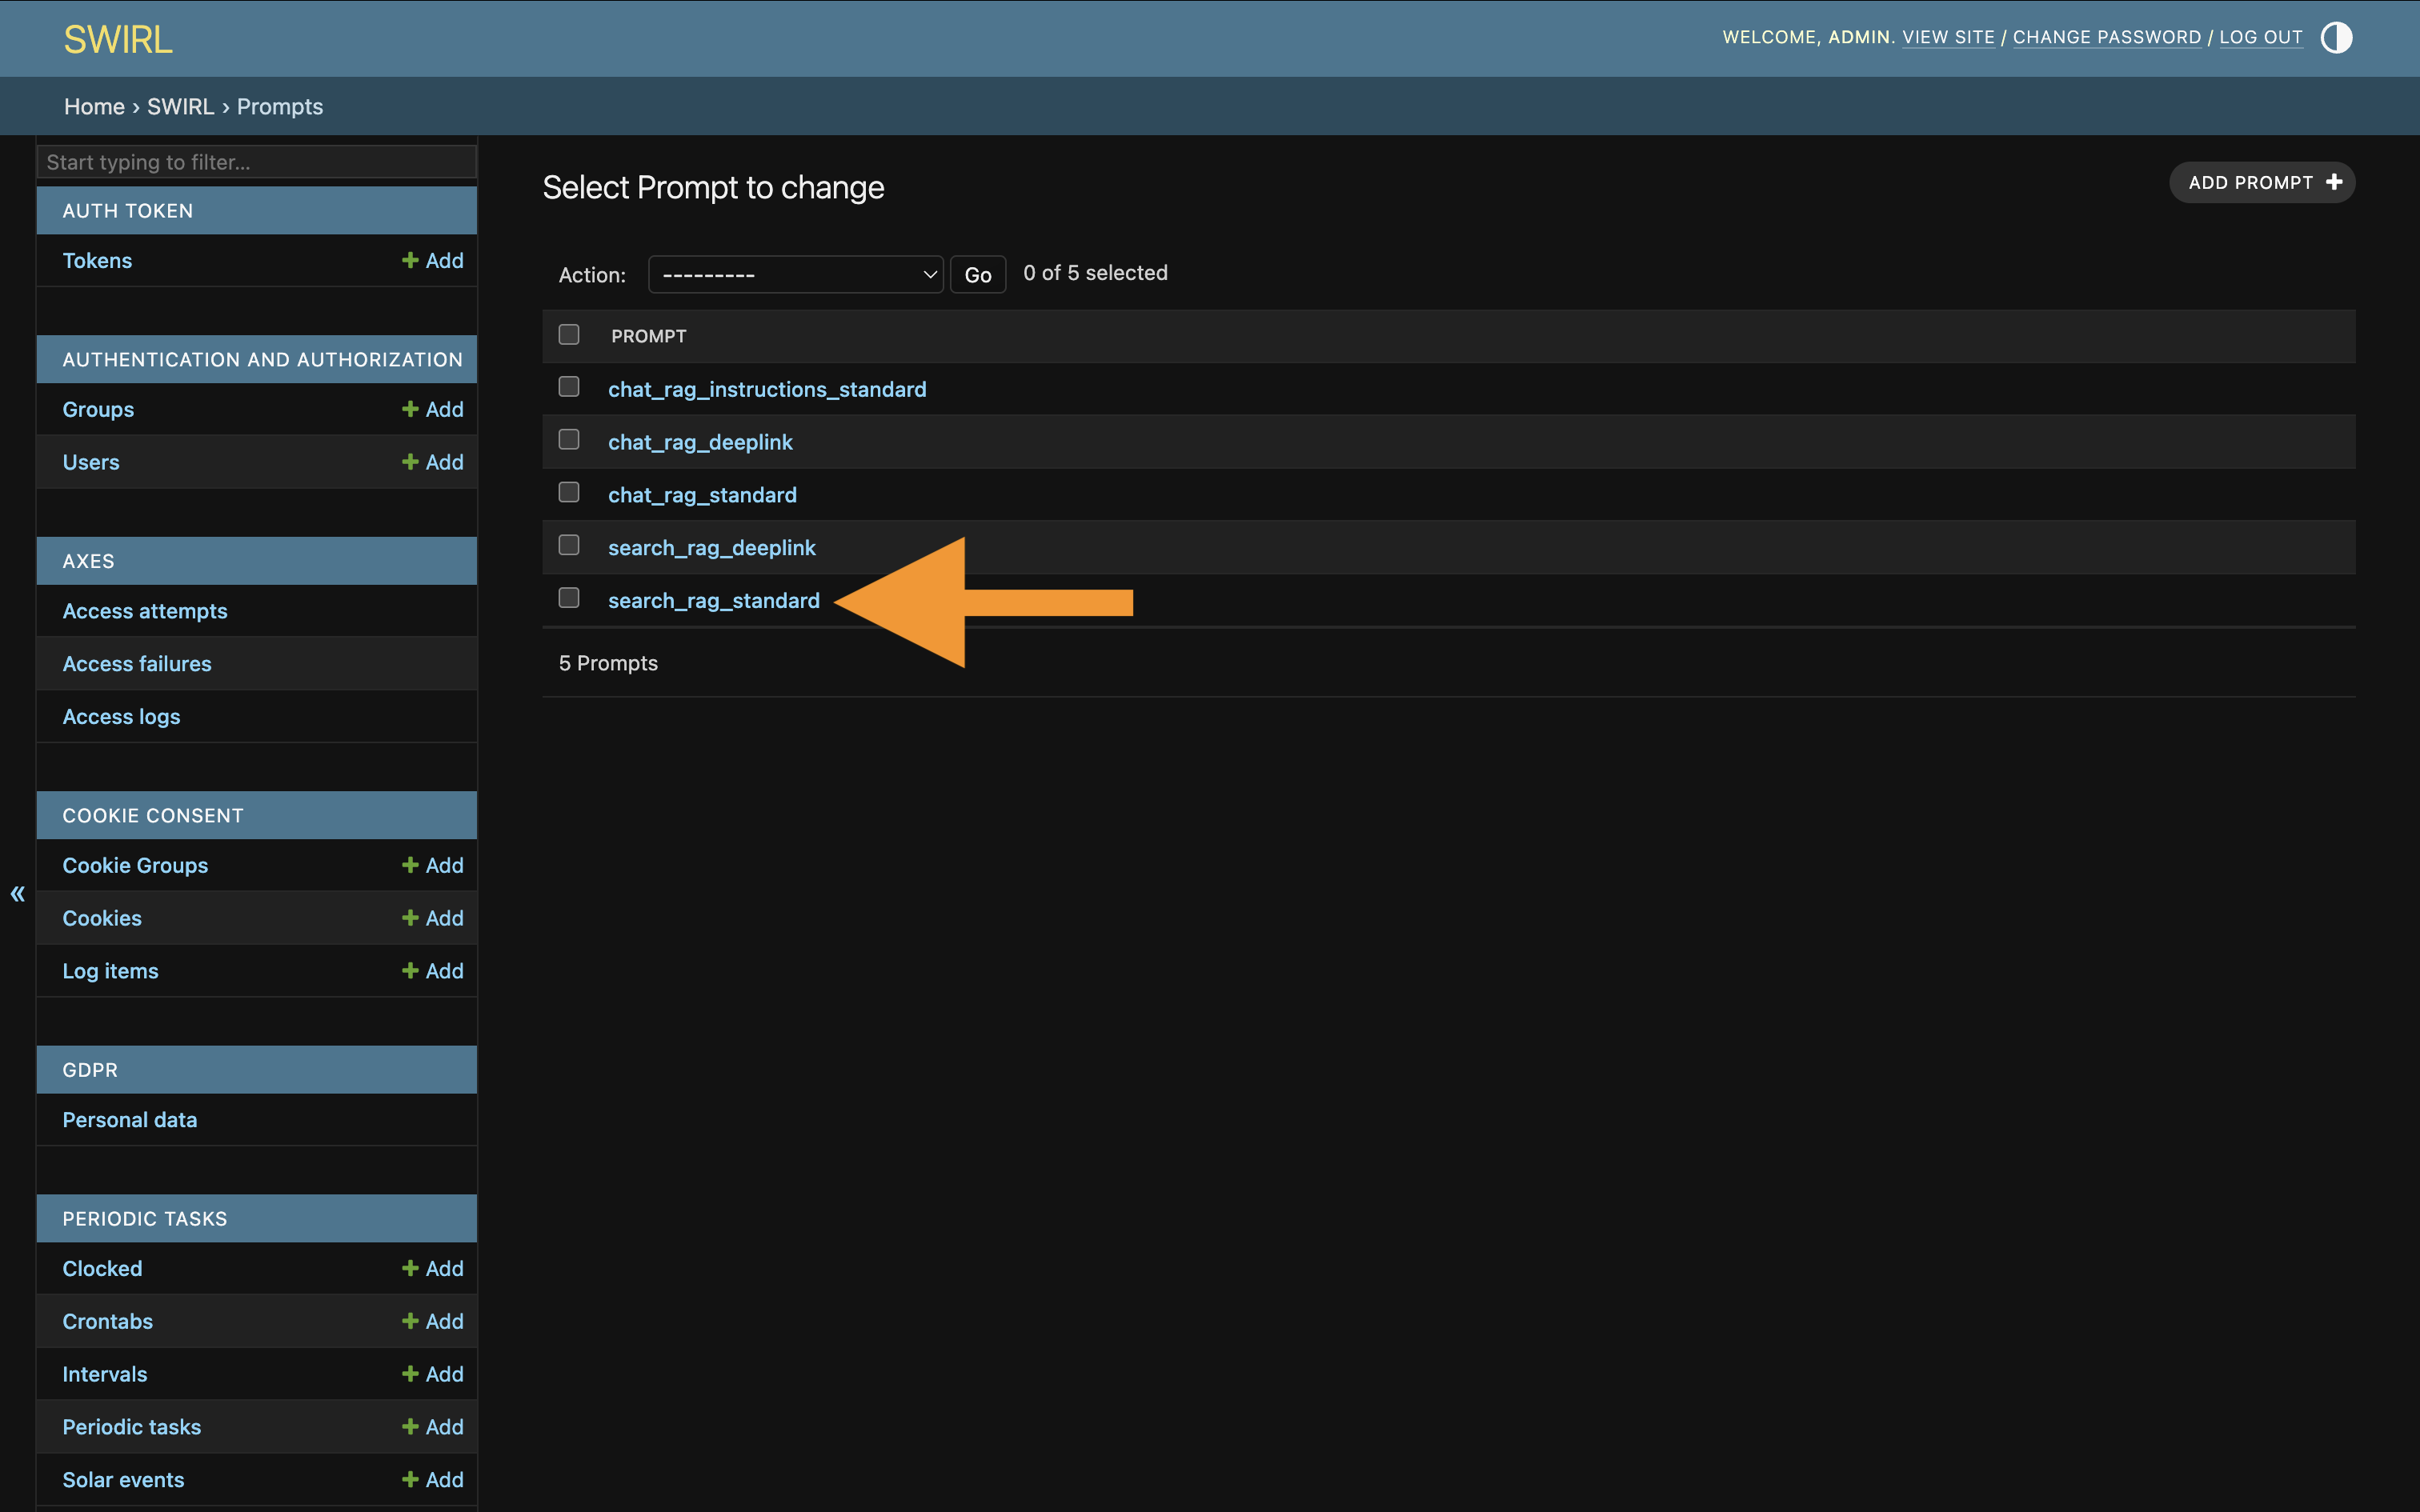2420x1512 pixels.
Task: Click the sidebar filter input field
Action: pyautogui.click(x=256, y=161)
